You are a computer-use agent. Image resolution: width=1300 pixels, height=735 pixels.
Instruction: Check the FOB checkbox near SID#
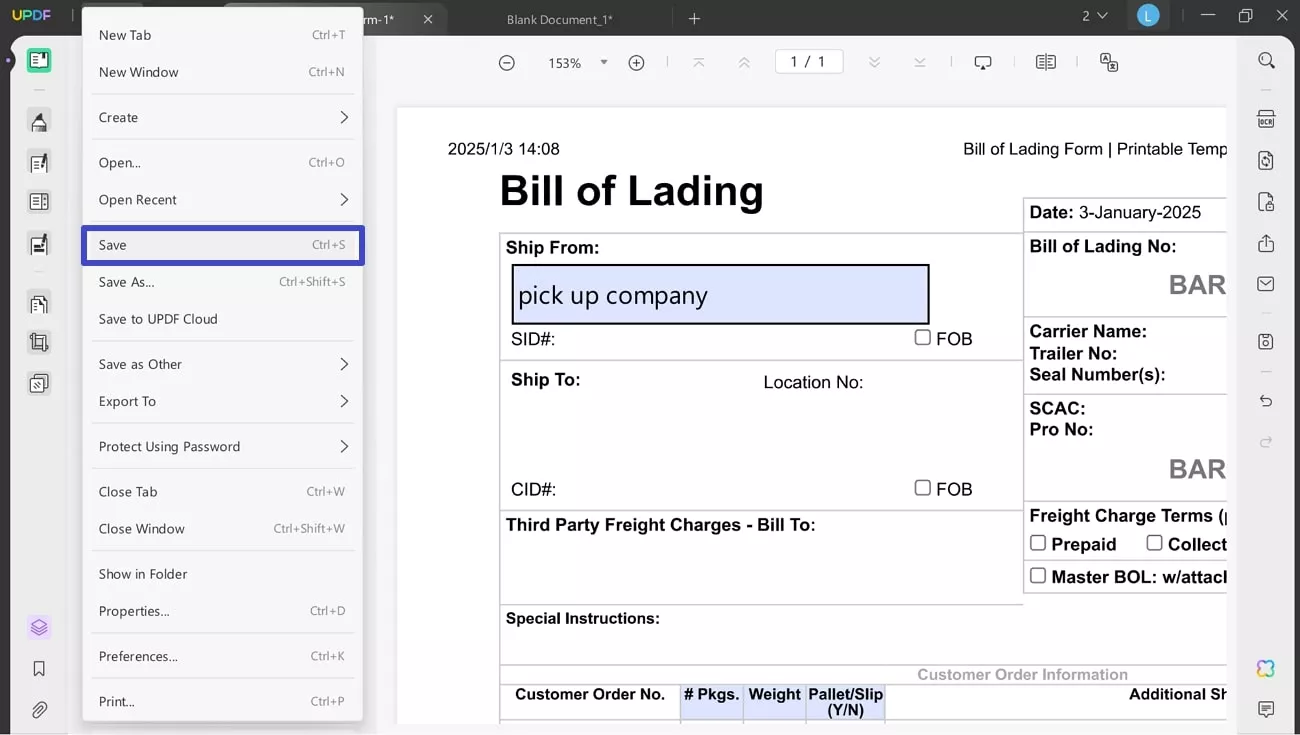(922, 338)
